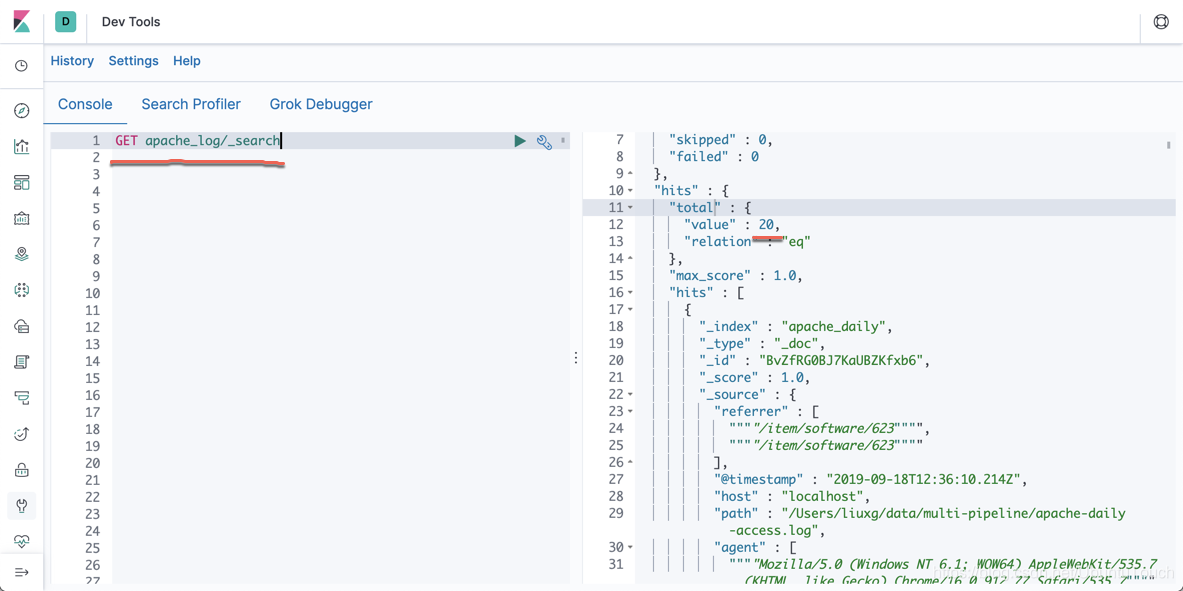Open the help menu lifebuoy icon
This screenshot has width=1183, height=591.
1161,22
